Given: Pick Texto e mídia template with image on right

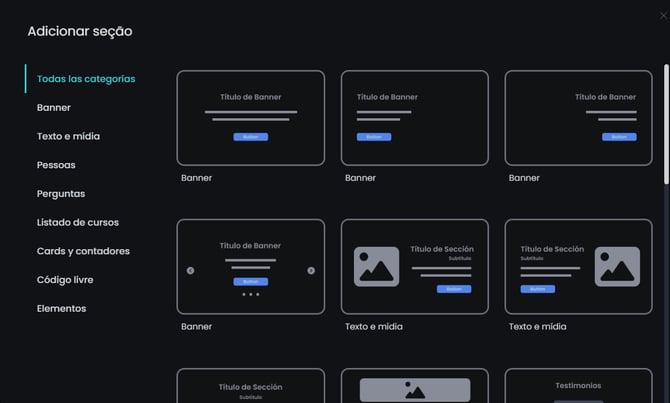Looking at the screenshot, I should [x=579, y=267].
